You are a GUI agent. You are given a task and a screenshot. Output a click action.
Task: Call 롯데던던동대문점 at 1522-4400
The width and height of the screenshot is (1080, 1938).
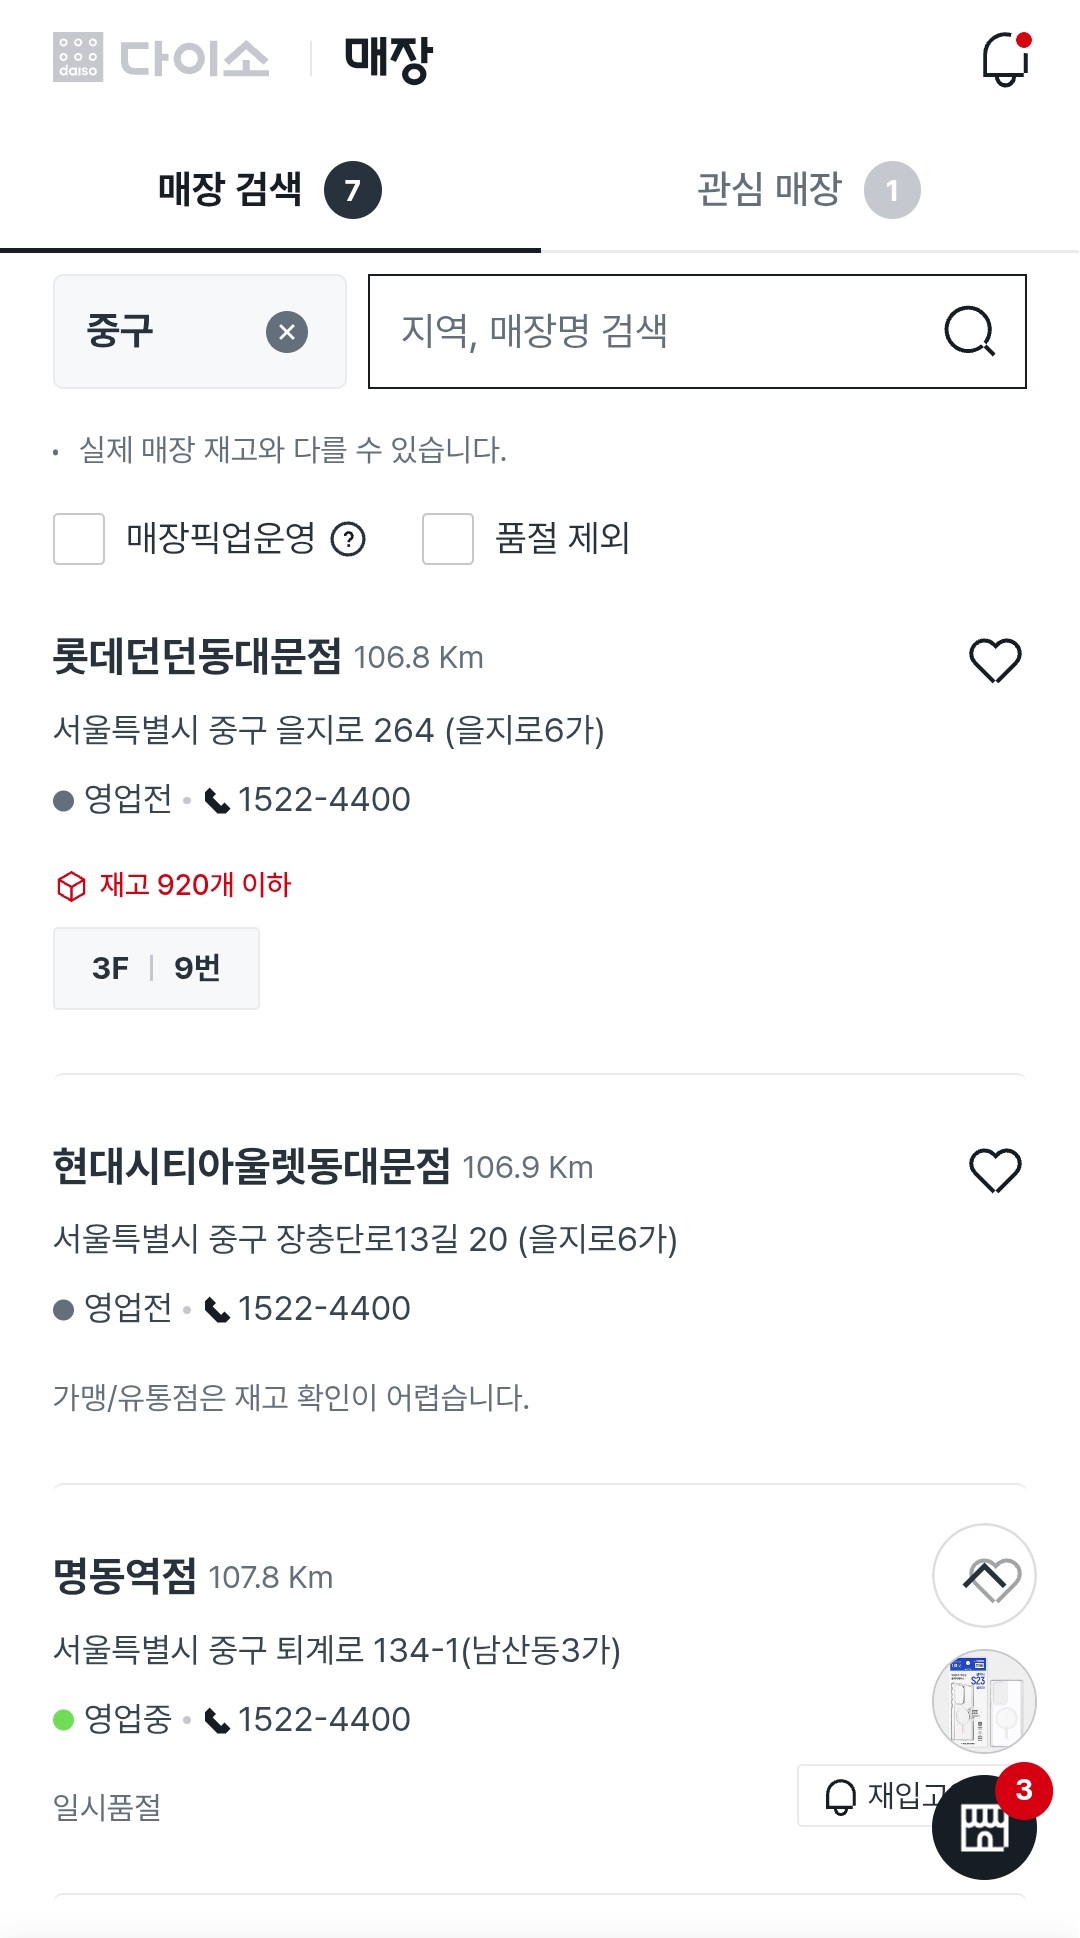click(308, 800)
